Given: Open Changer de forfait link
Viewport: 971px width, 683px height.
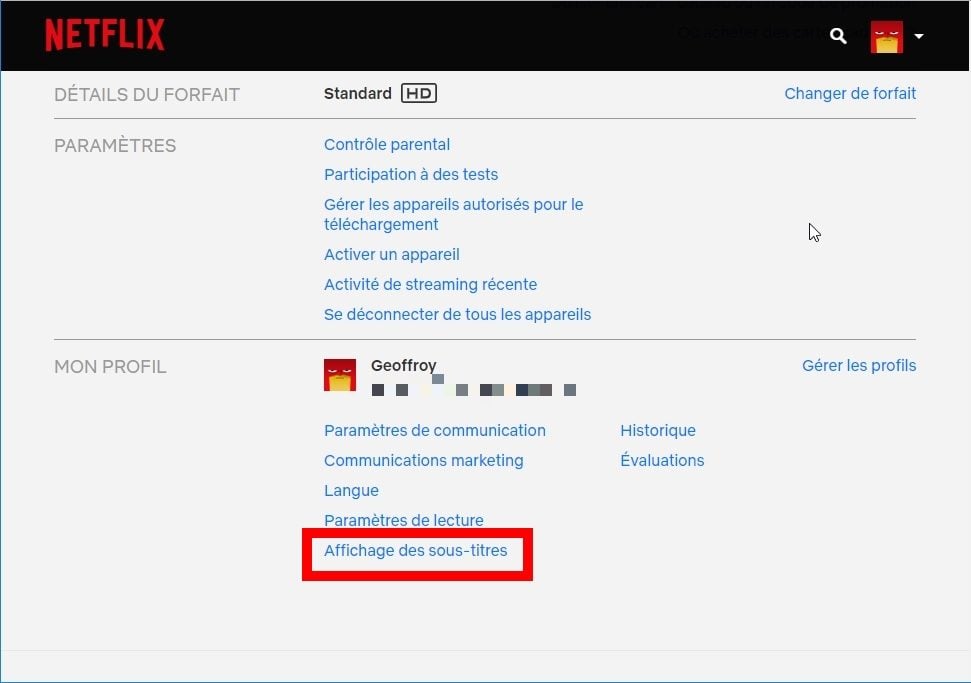Looking at the screenshot, I should click(x=850, y=94).
